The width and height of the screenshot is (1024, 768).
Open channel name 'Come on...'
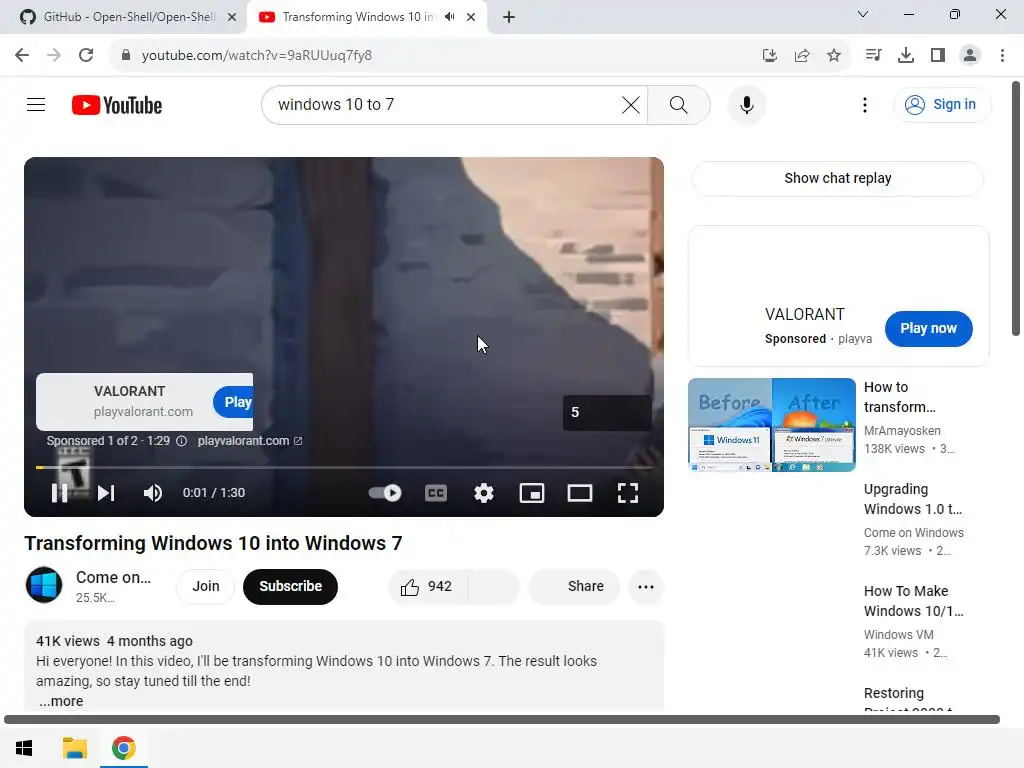click(114, 577)
